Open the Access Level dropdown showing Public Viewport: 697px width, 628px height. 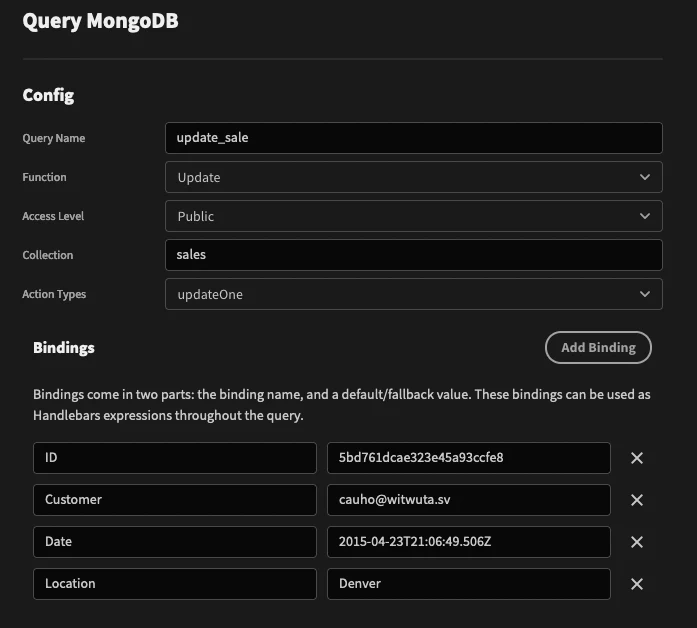click(414, 216)
